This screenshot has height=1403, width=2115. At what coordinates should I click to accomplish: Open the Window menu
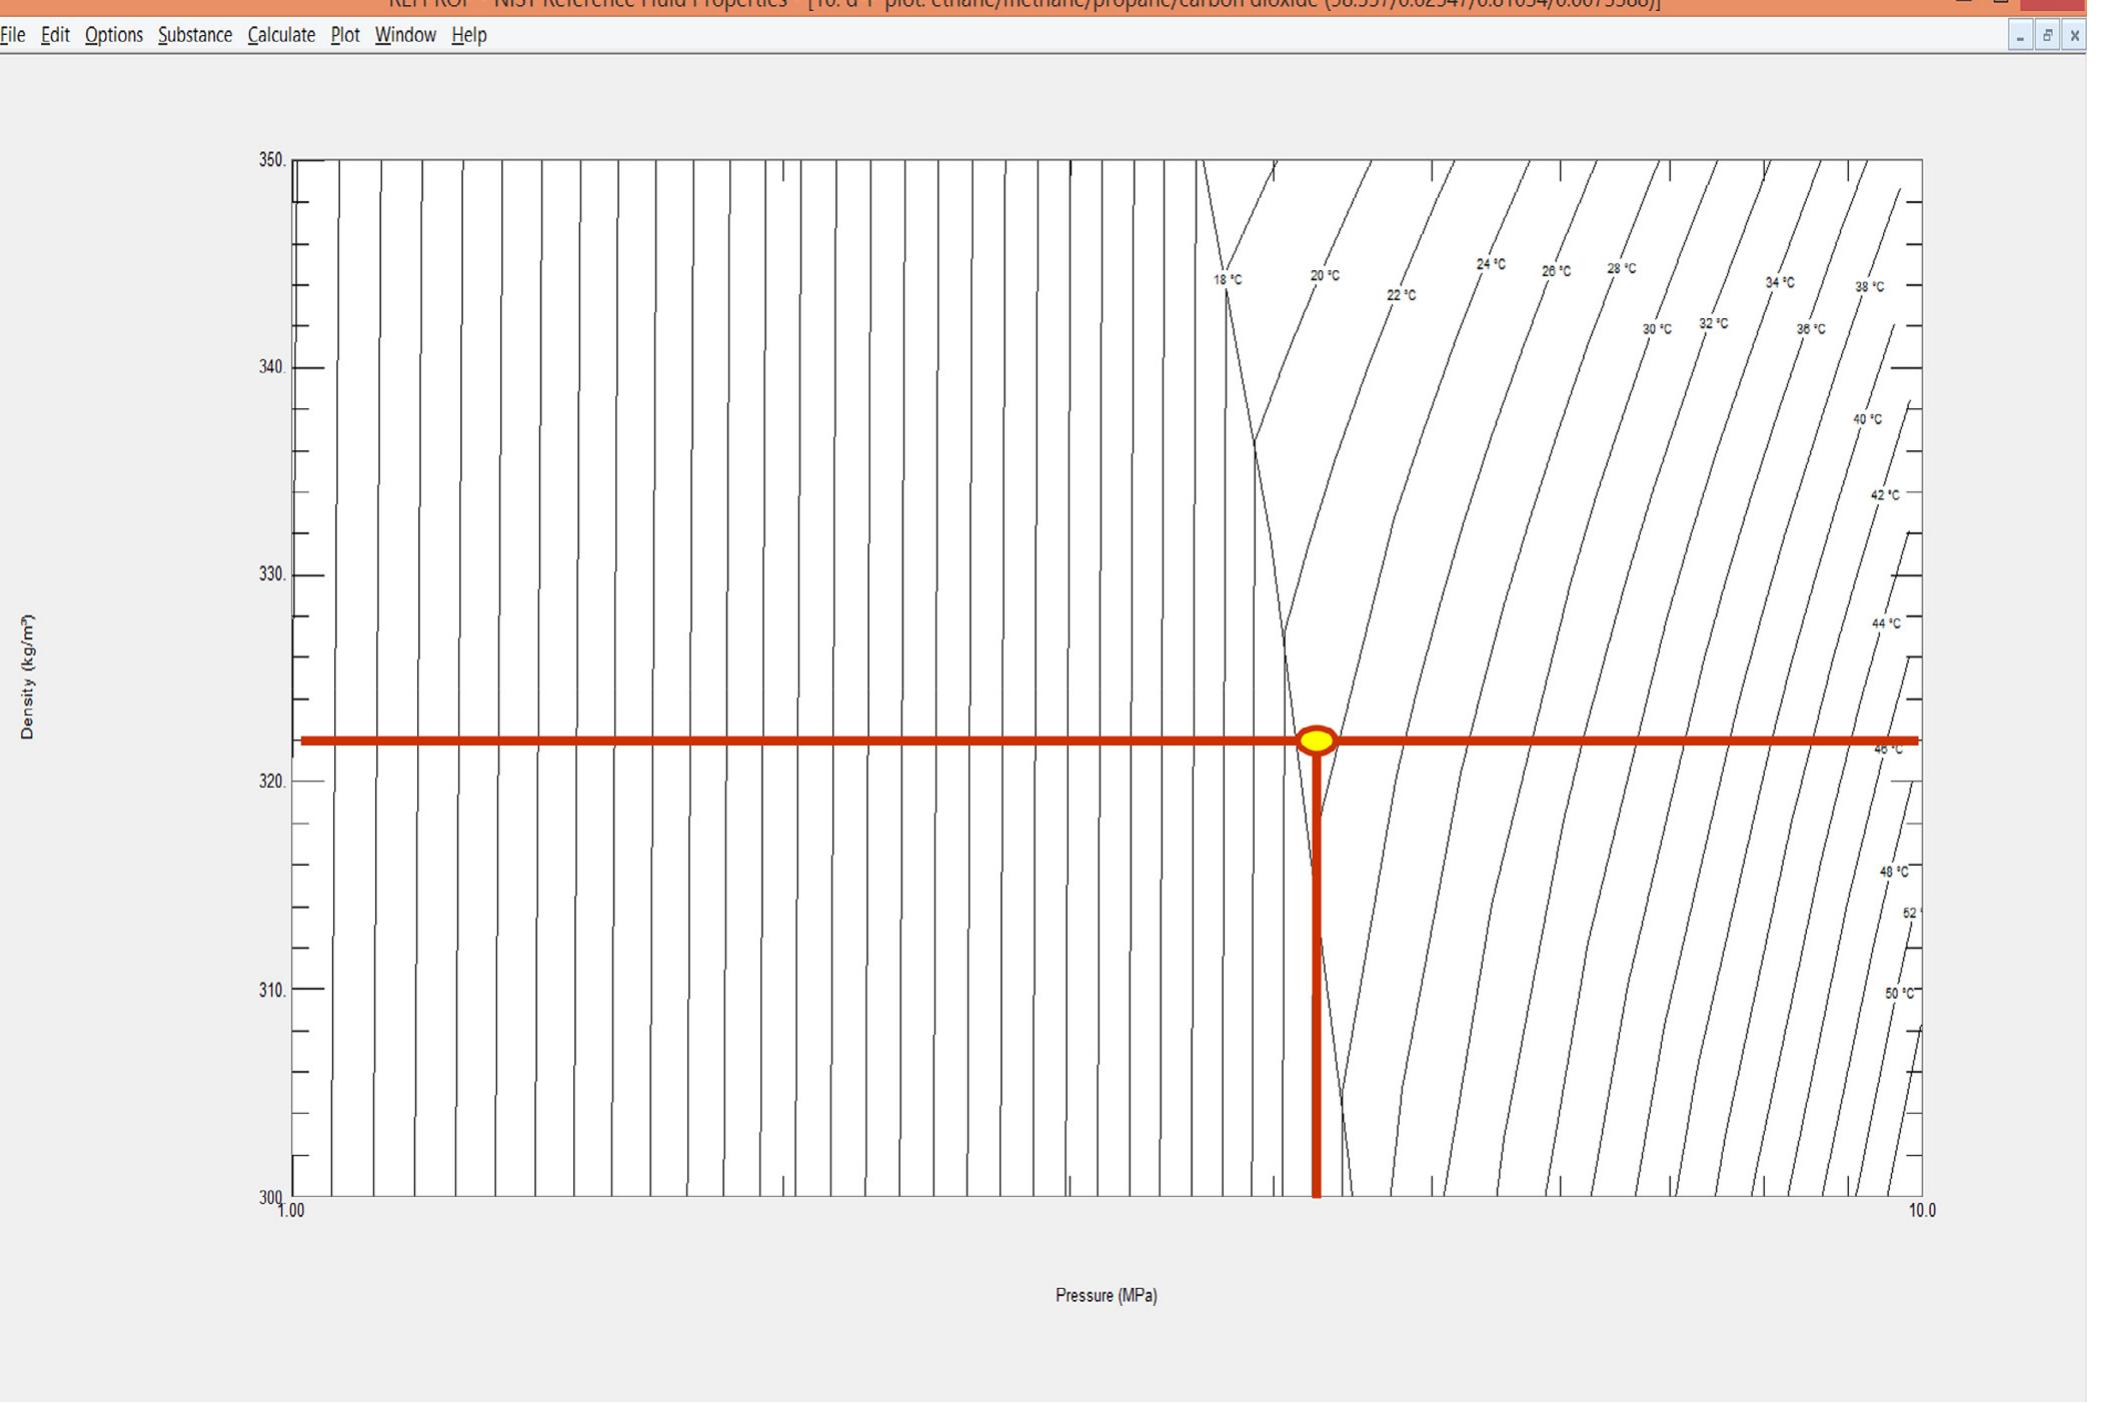pos(405,35)
